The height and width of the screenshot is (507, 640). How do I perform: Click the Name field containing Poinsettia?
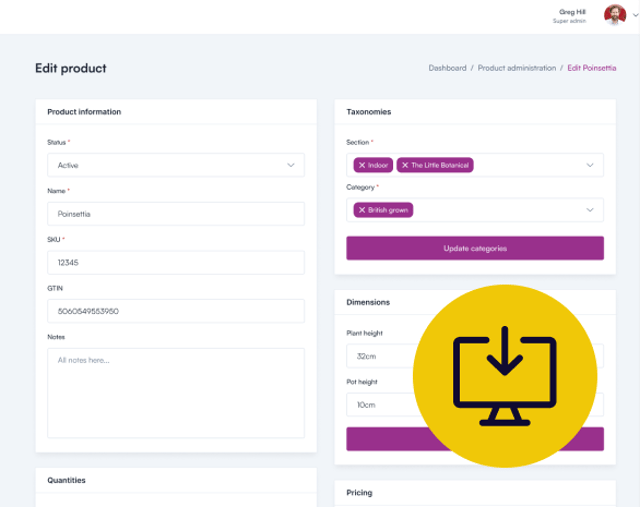176,214
